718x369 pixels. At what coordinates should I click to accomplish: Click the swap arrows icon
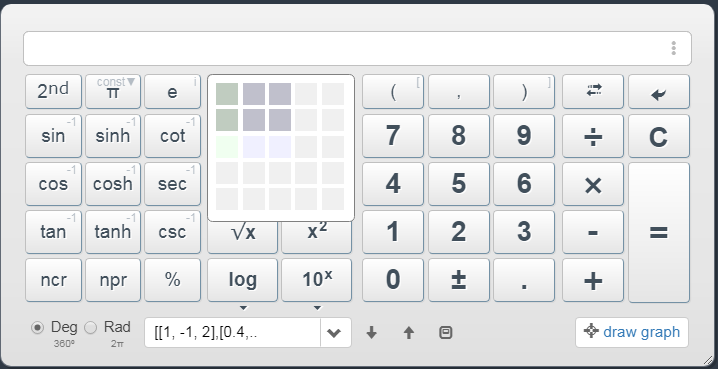(593, 92)
